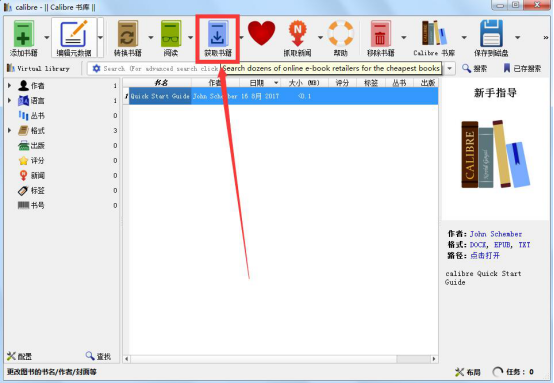
Task: Open the DOCX format link
Action: click(478, 244)
